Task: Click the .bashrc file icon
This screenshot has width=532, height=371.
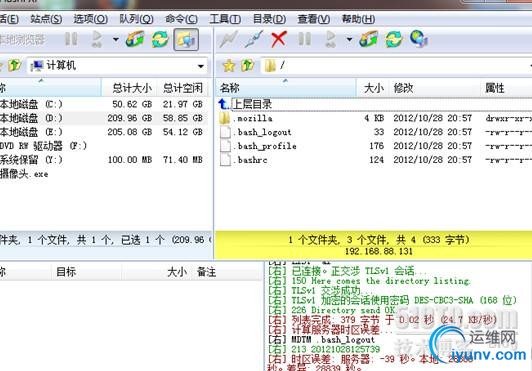Action: pyautogui.click(x=225, y=160)
